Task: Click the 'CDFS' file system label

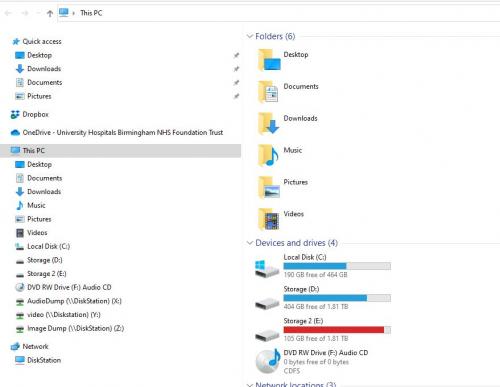Action: (292, 371)
